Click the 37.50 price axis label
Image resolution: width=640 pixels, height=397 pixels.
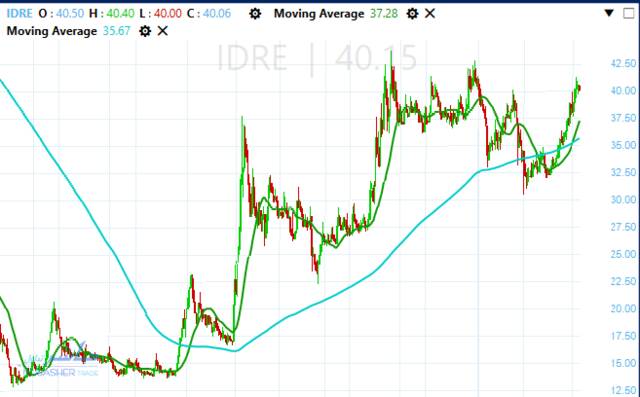(x=623, y=118)
